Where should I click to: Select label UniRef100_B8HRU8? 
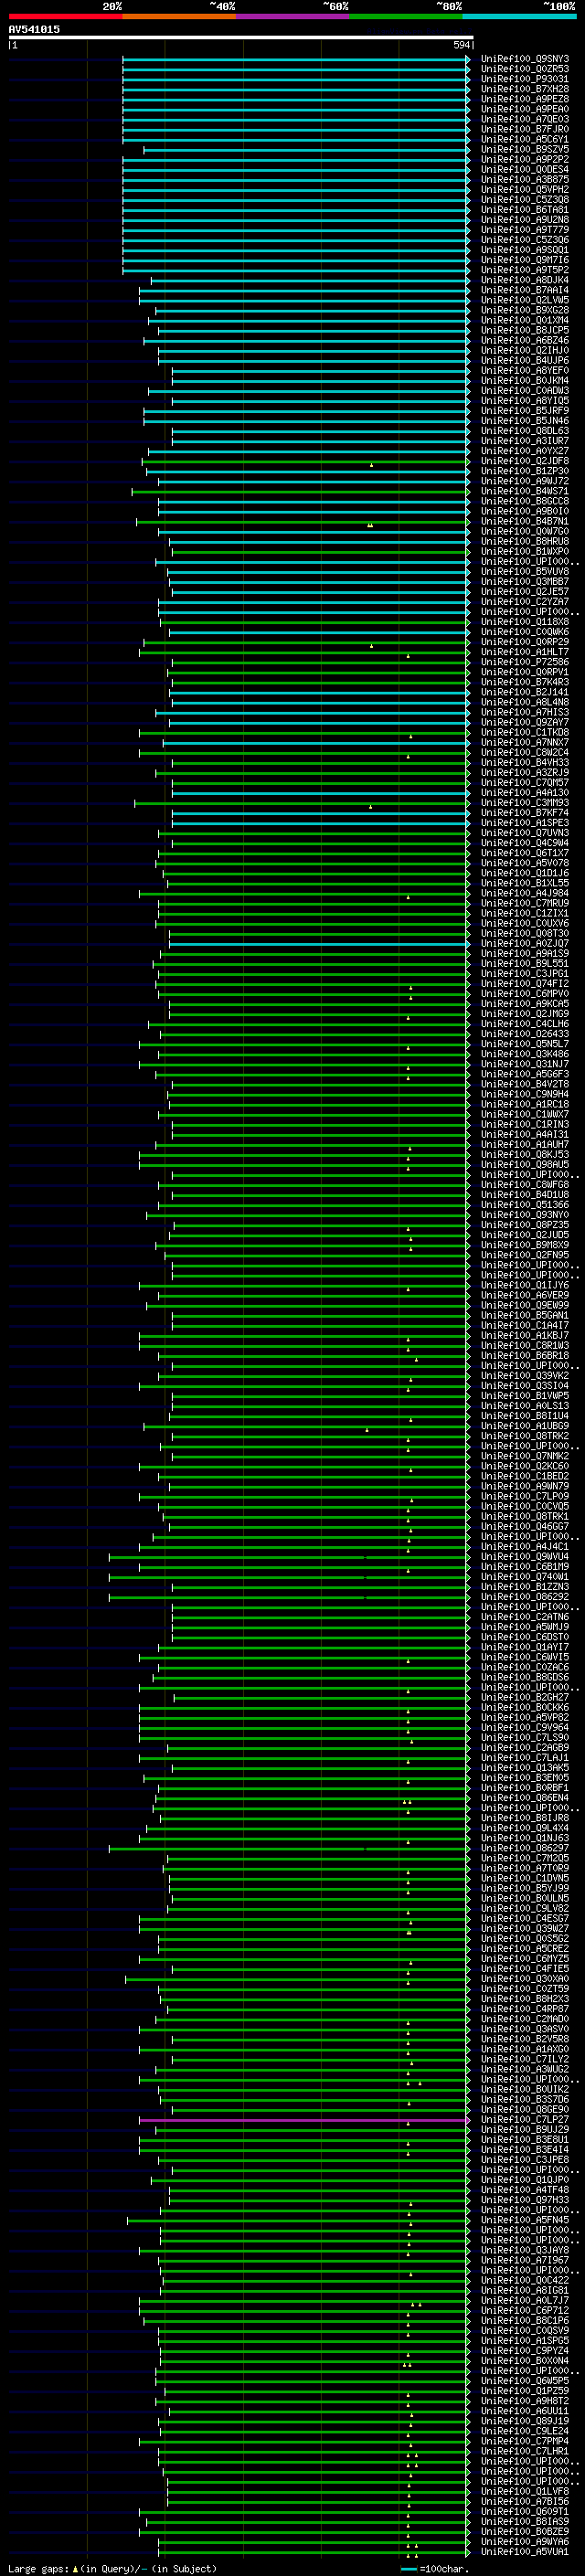click(x=524, y=542)
